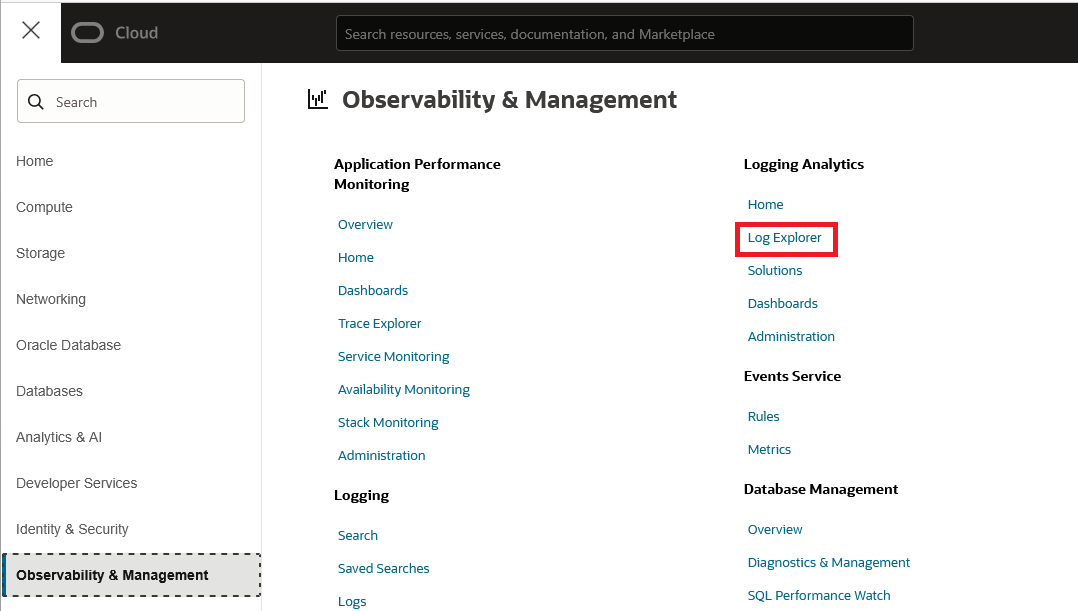Focus the top search resources field
The width and height of the screenshot is (1078, 611).
click(624, 34)
